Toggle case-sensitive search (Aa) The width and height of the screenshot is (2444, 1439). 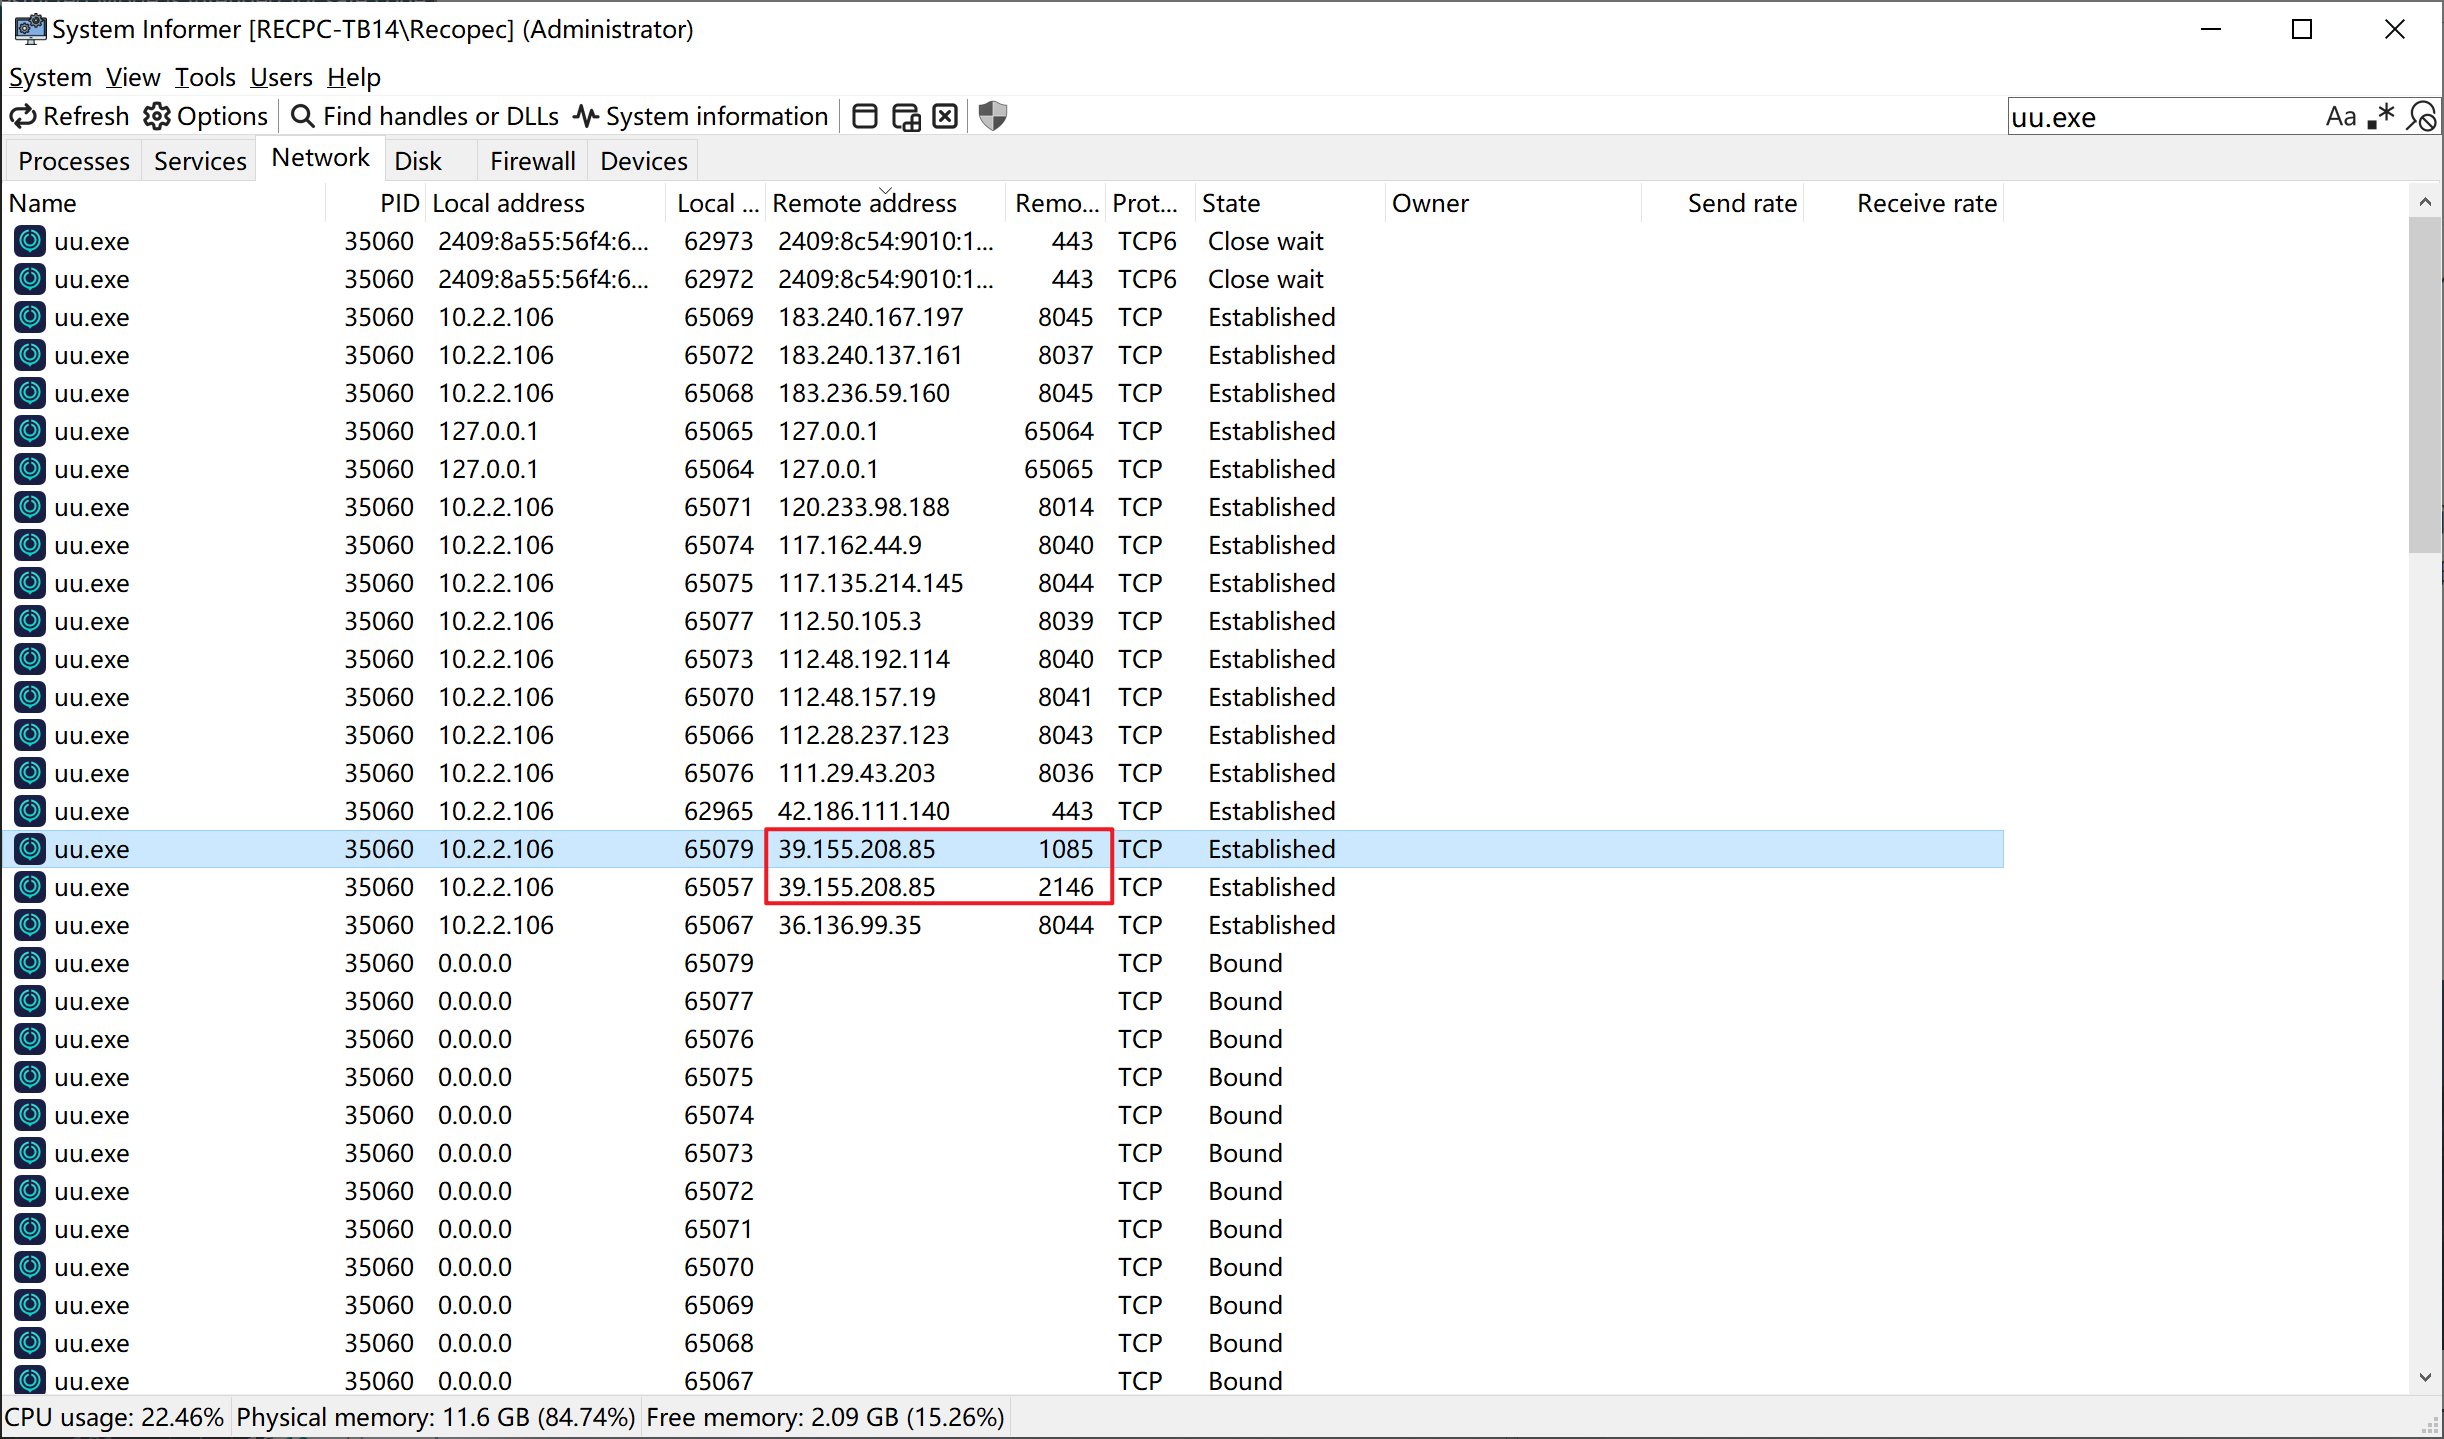click(2340, 117)
